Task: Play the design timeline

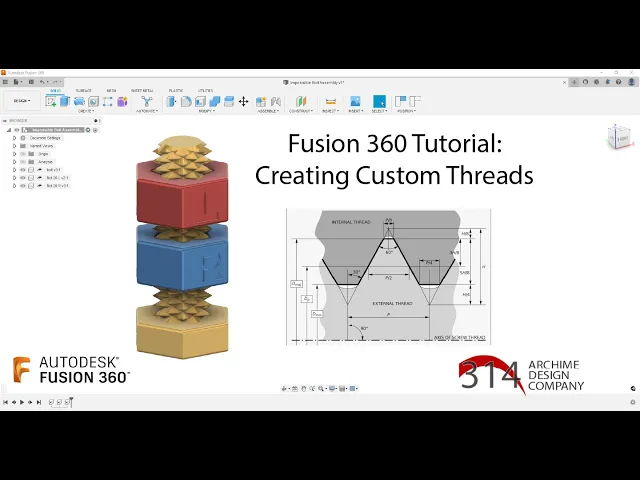Action: tap(22, 402)
